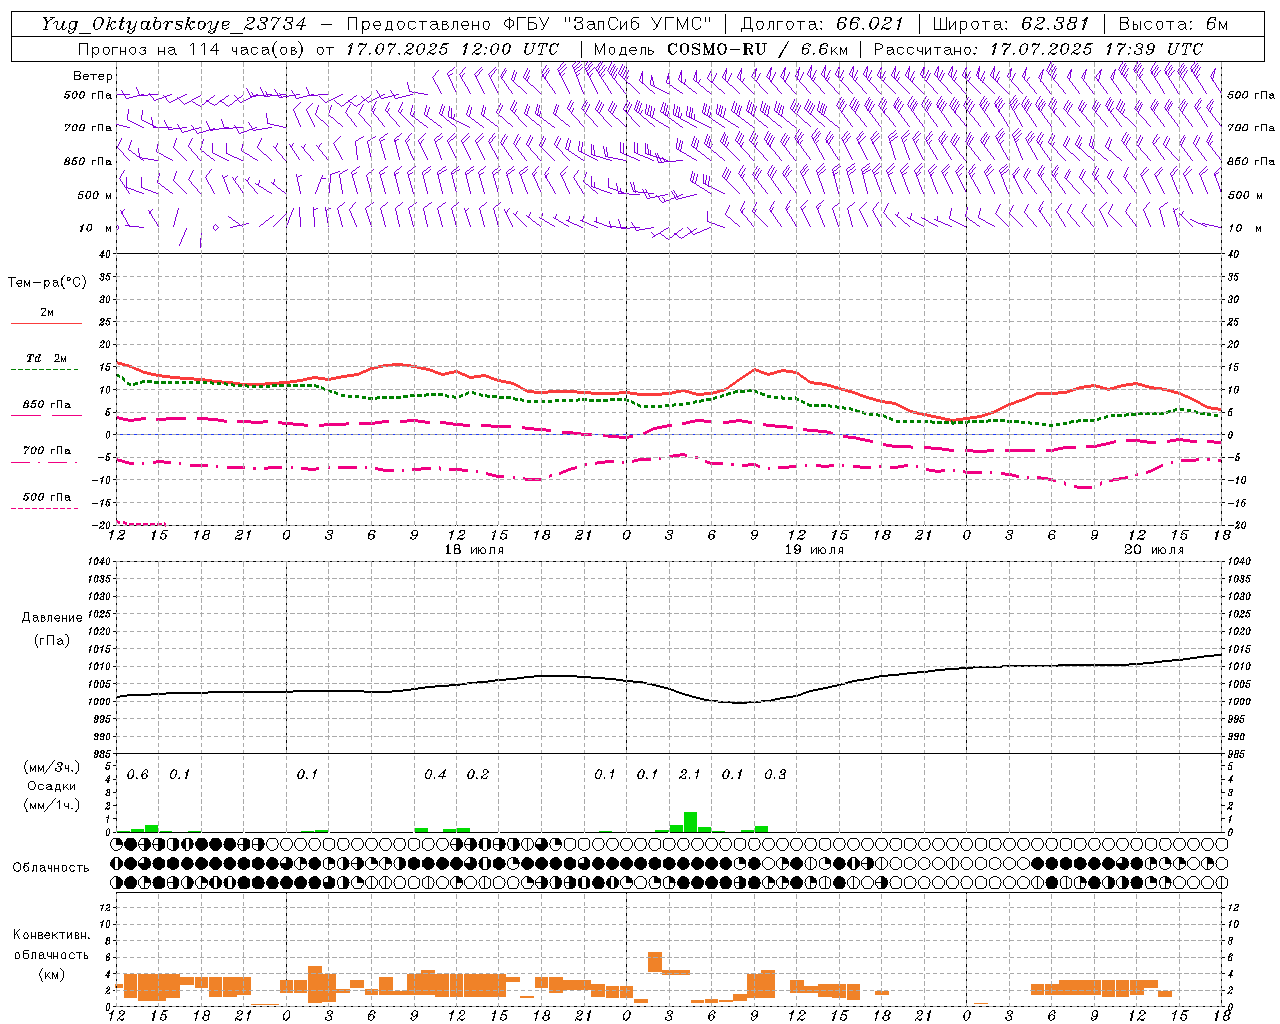Click the model name "COSMO-RU / 6.6км"
This screenshot has width=1280, height=1024.
tap(758, 49)
